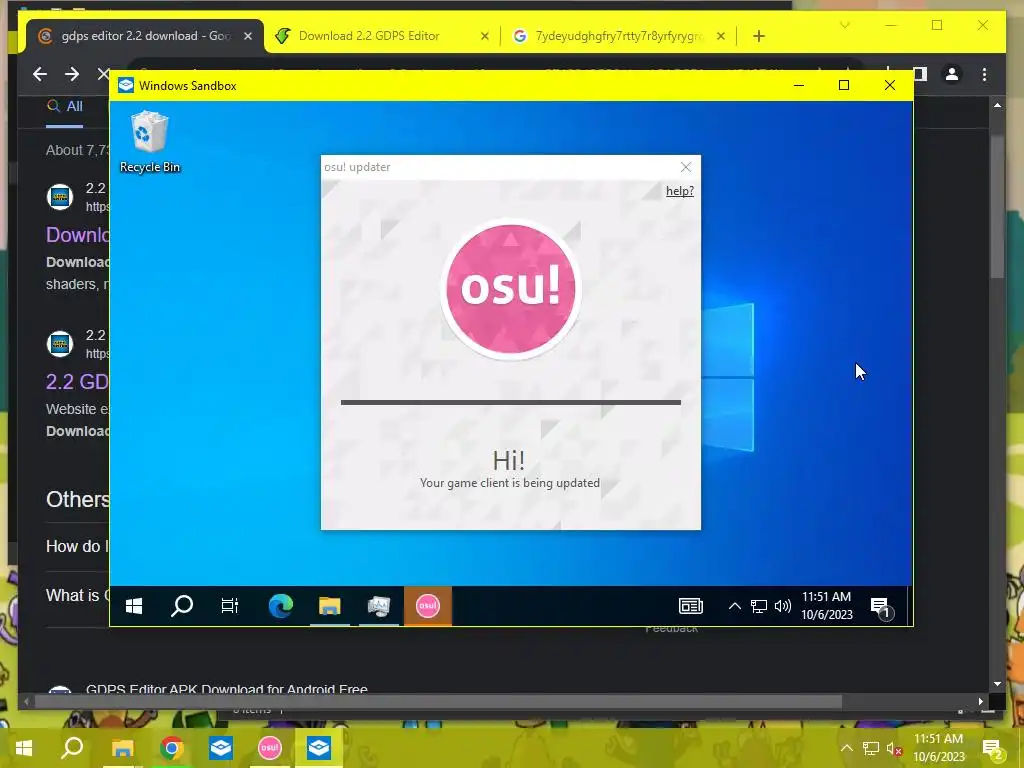The height and width of the screenshot is (768, 1024).
Task: Show hidden icons in host tray
Action: [x=846, y=748]
